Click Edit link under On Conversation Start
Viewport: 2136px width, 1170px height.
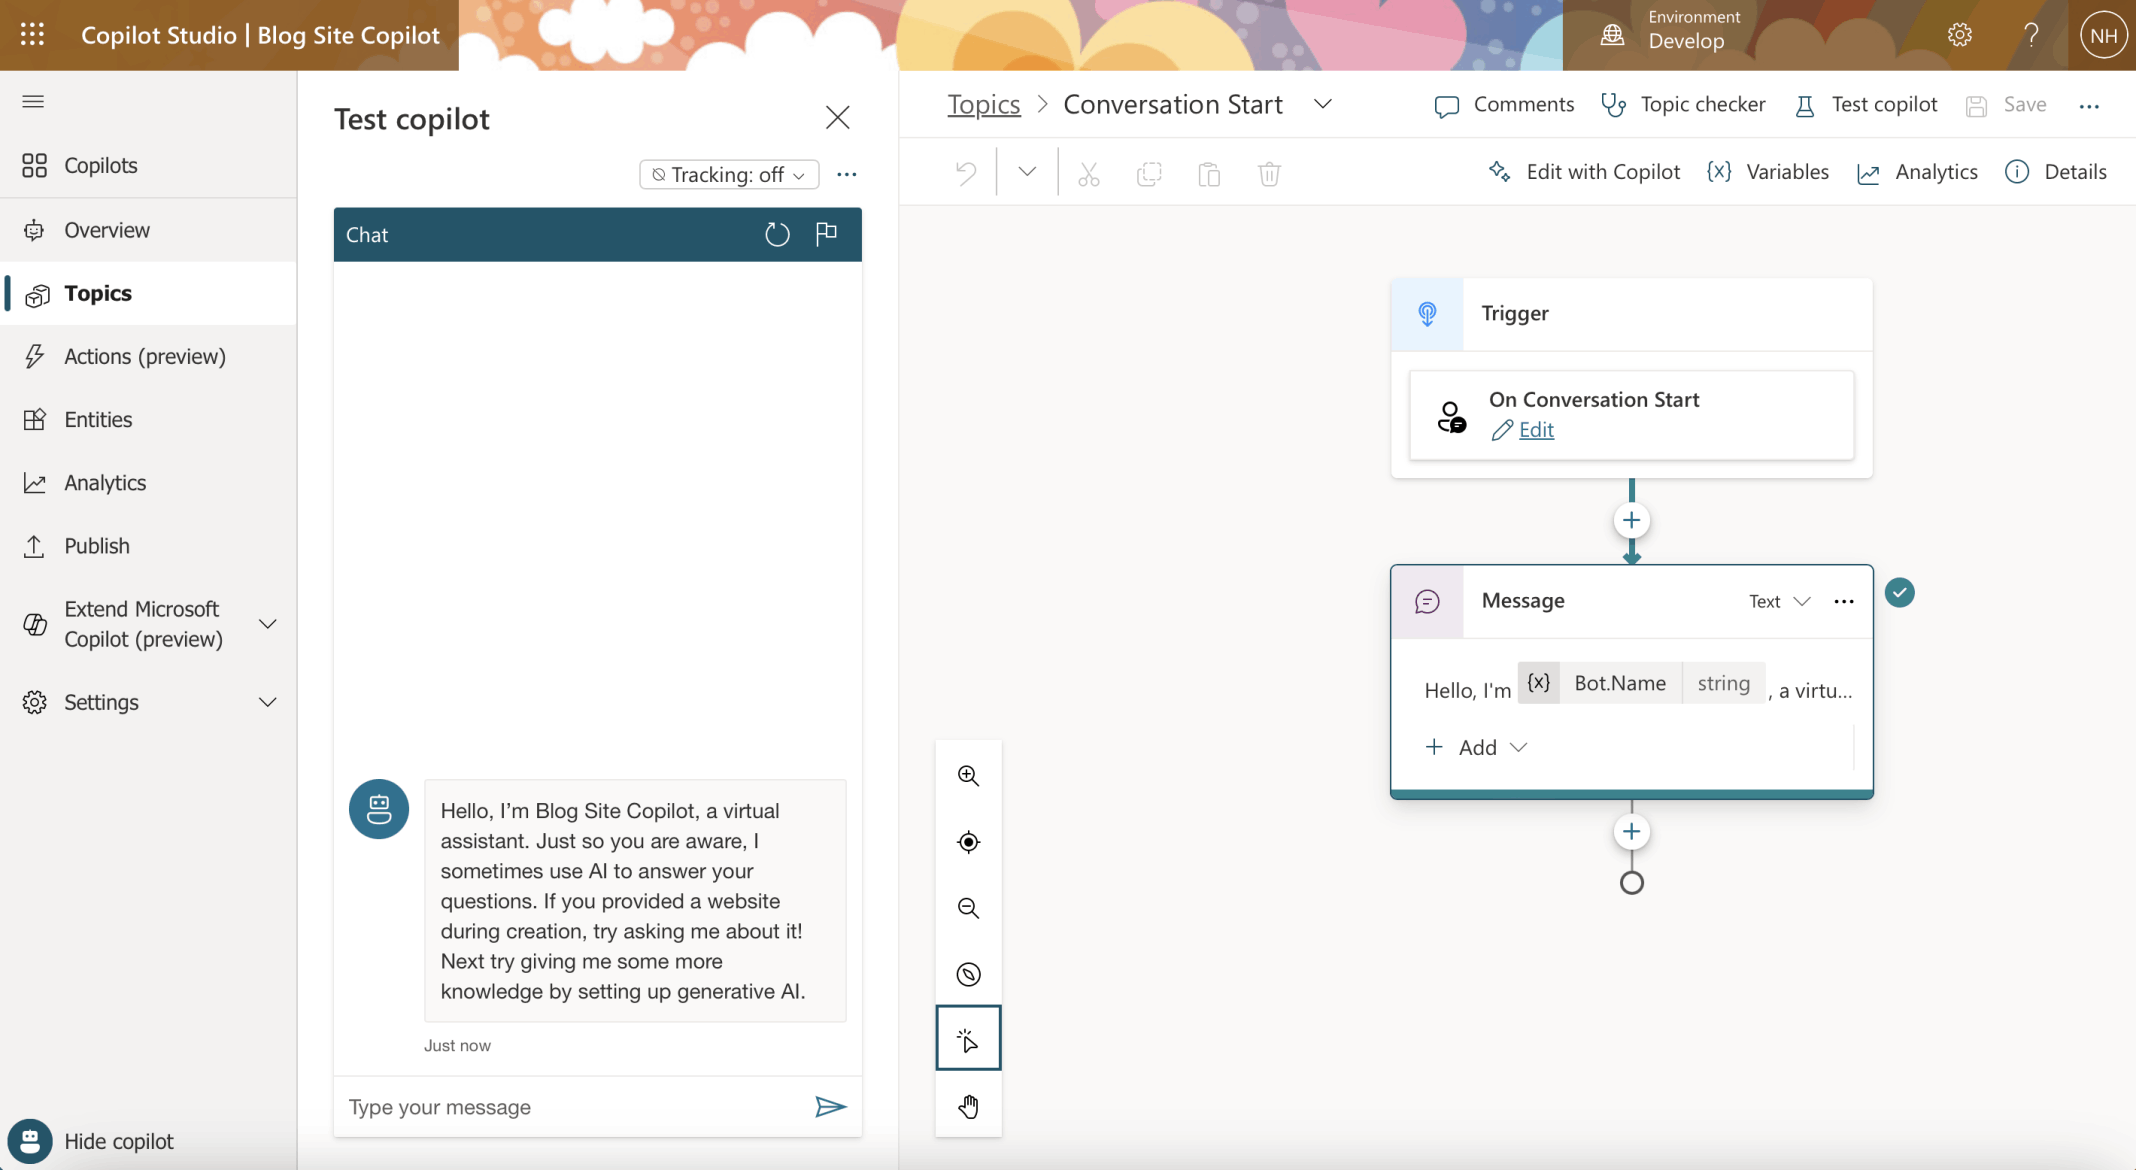point(1536,430)
